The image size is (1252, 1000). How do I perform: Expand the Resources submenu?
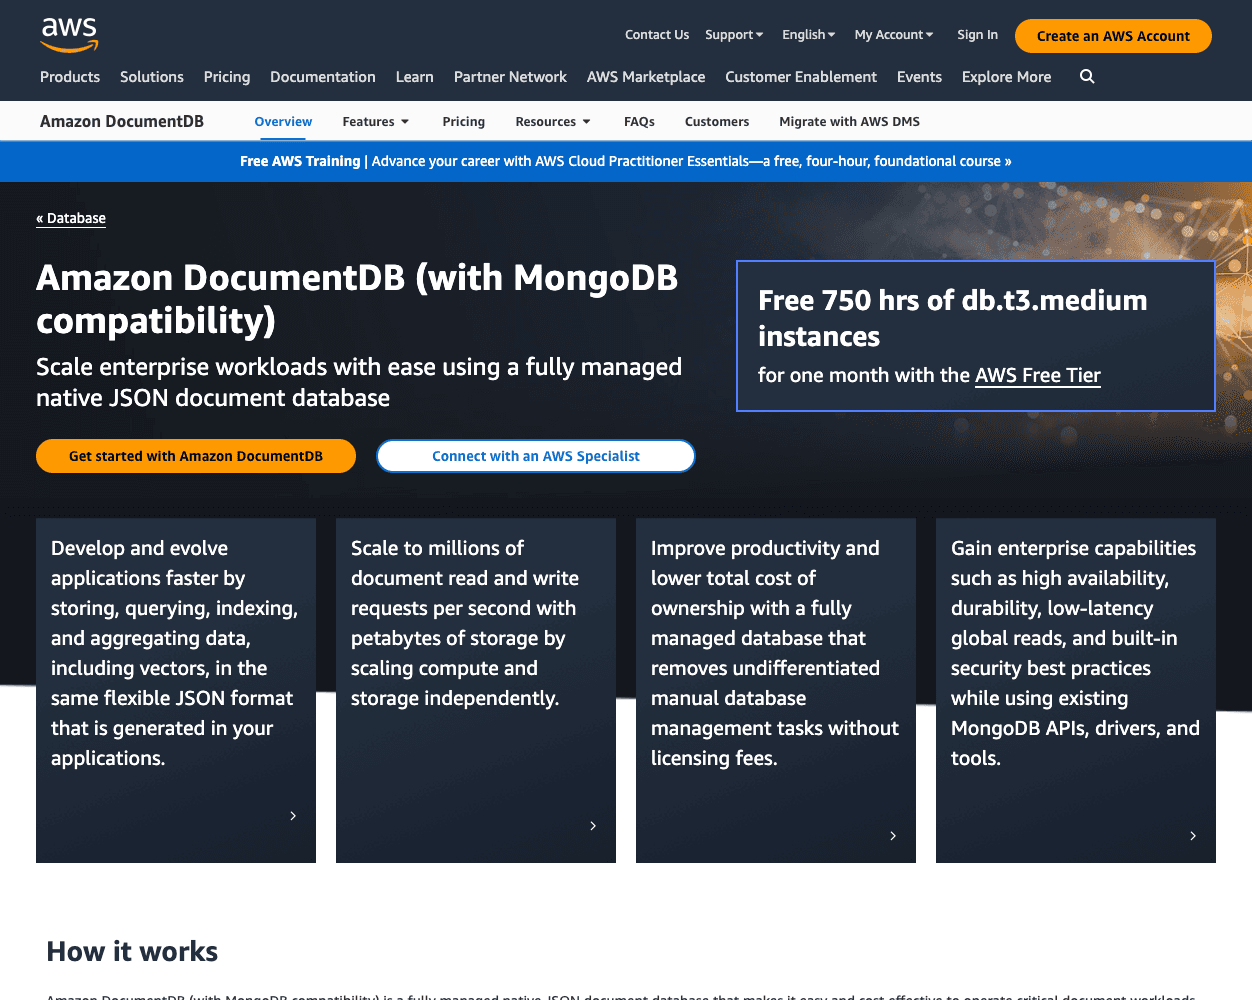(x=553, y=122)
